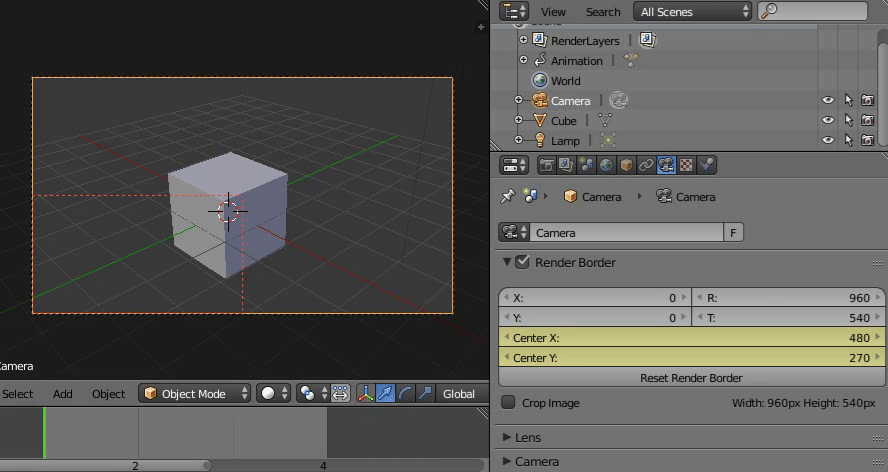Click the Reset Render Border button

tap(691, 378)
